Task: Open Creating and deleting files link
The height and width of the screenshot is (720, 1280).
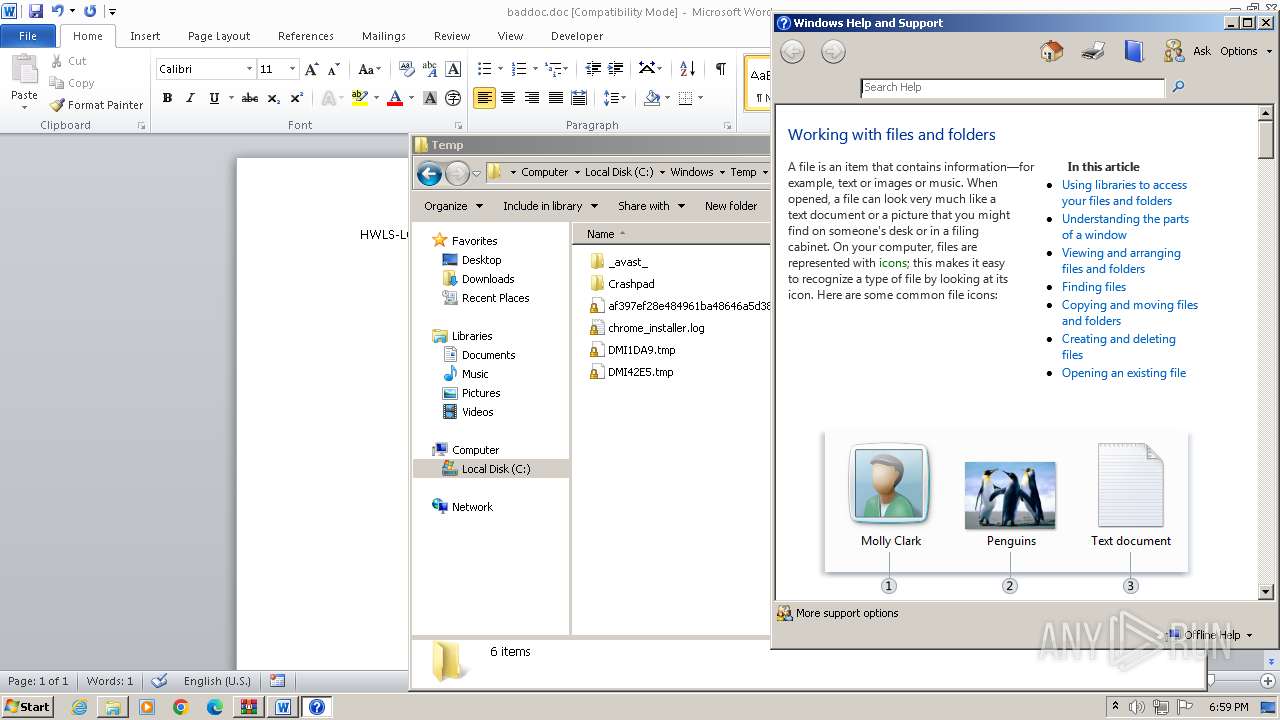Action: click(x=1118, y=347)
